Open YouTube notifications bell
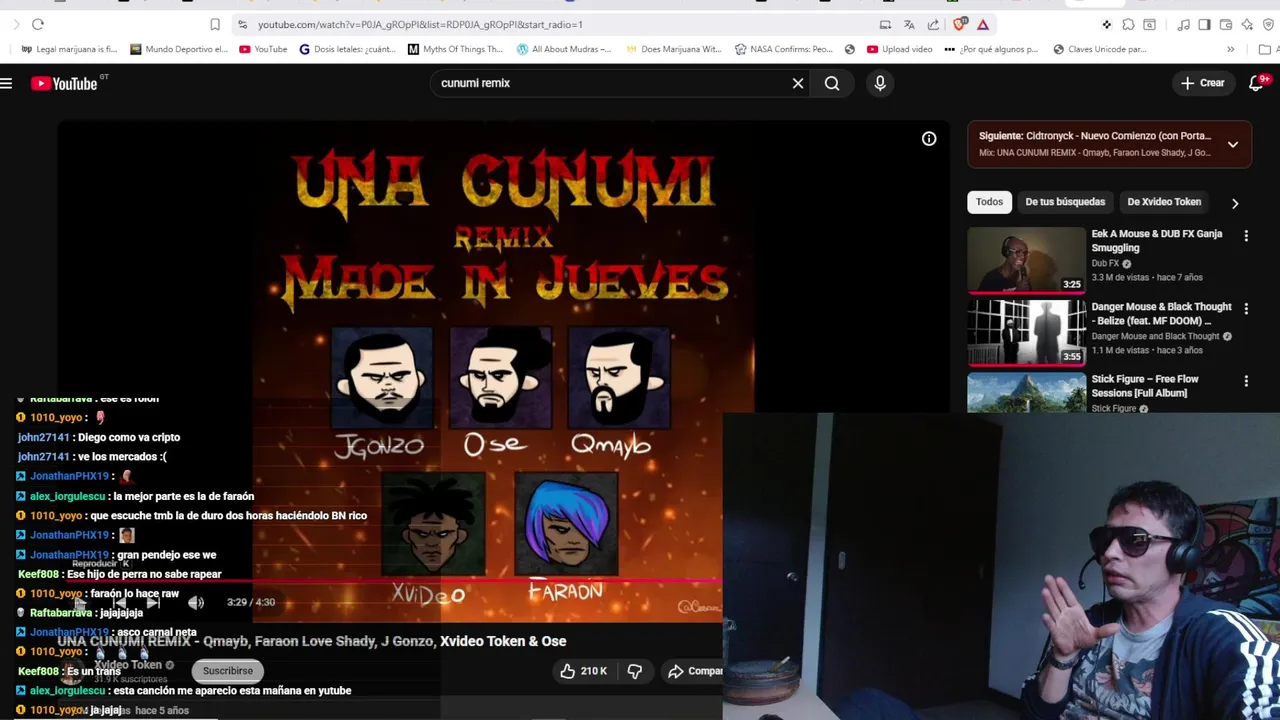Image resolution: width=1280 pixels, height=720 pixels. coord(1257,83)
